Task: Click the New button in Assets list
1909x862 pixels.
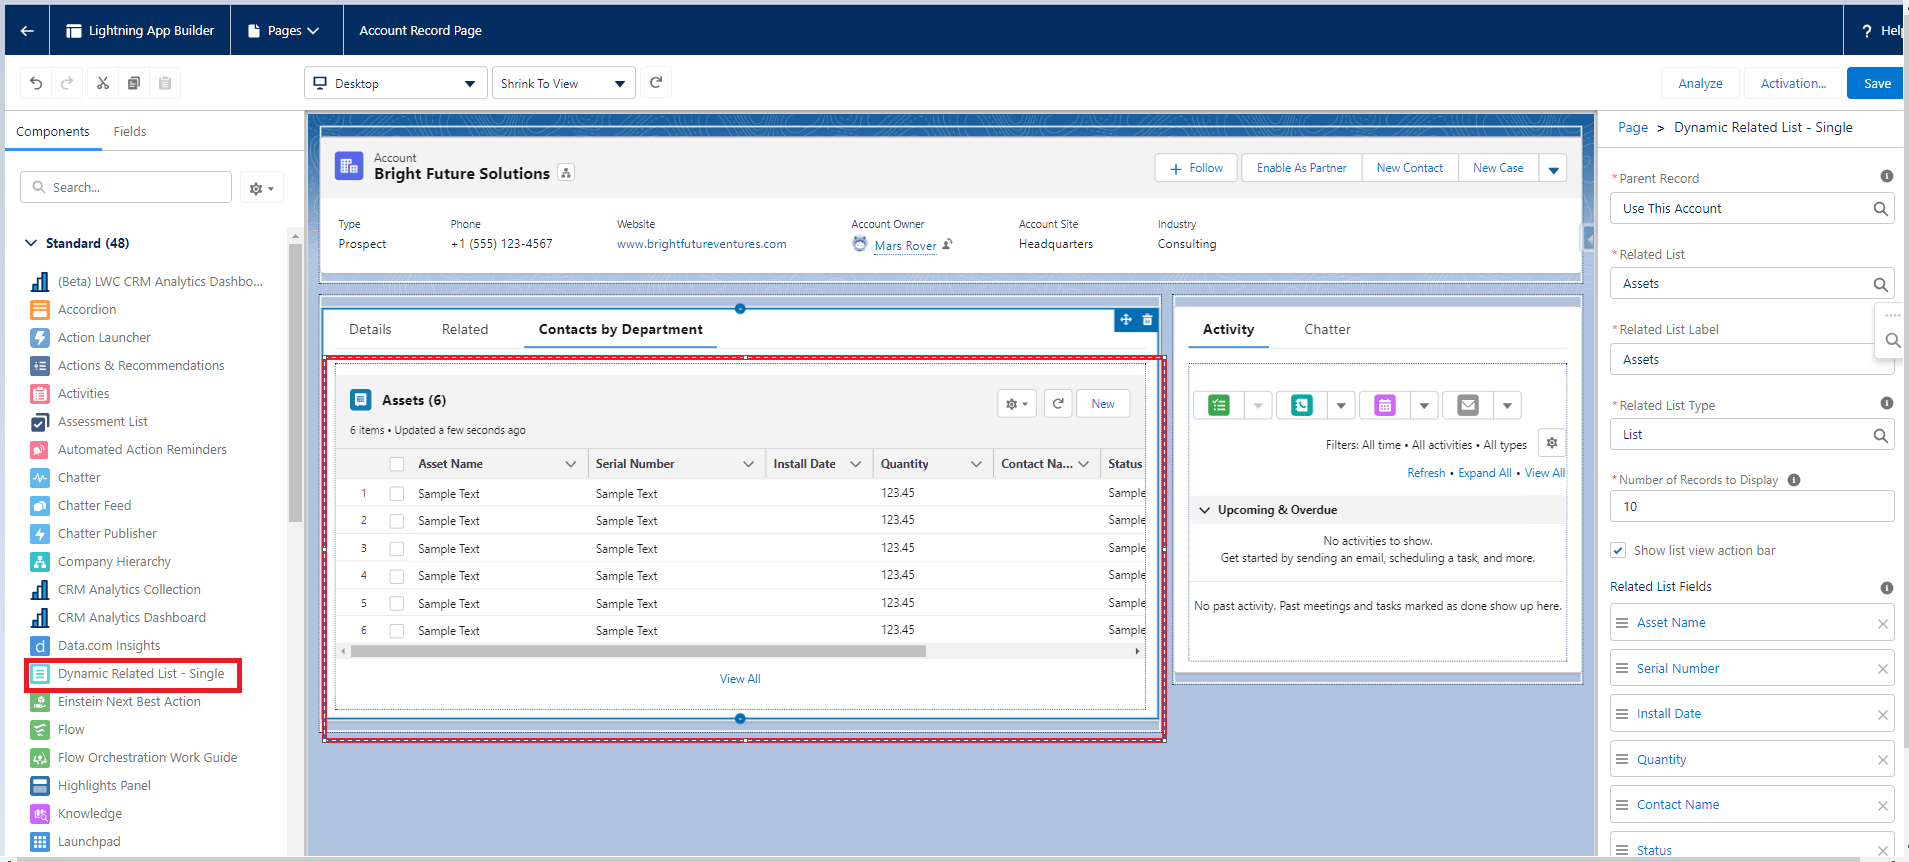Action: [x=1103, y=404]
